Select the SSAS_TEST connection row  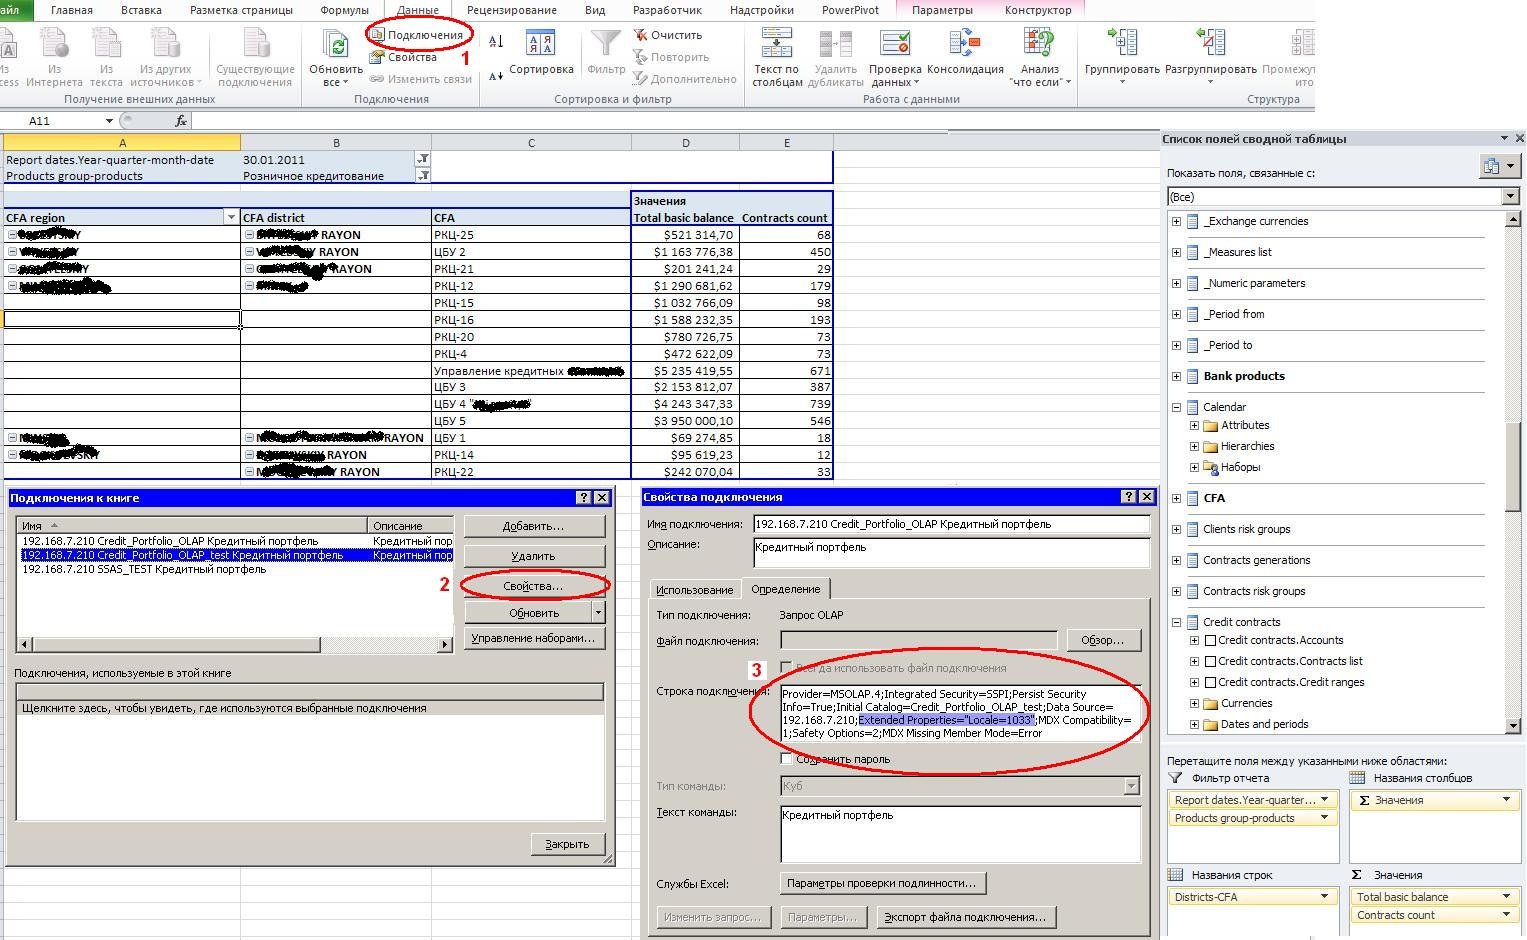pos(236,569)
